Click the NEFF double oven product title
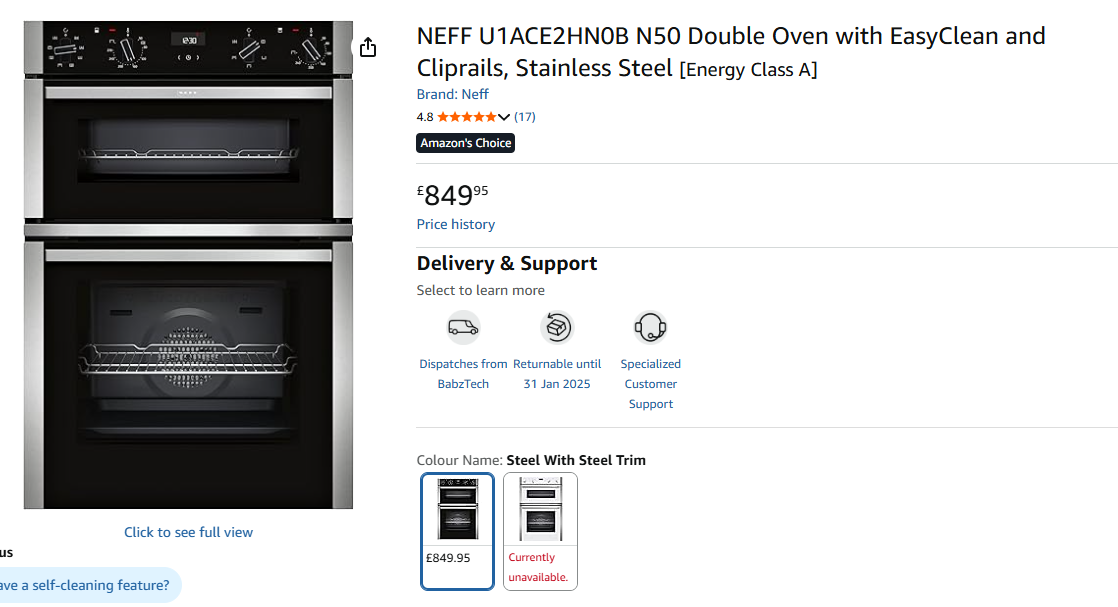Image resolution: width=1118 pixels, height=607 pixels. point(730,52)
